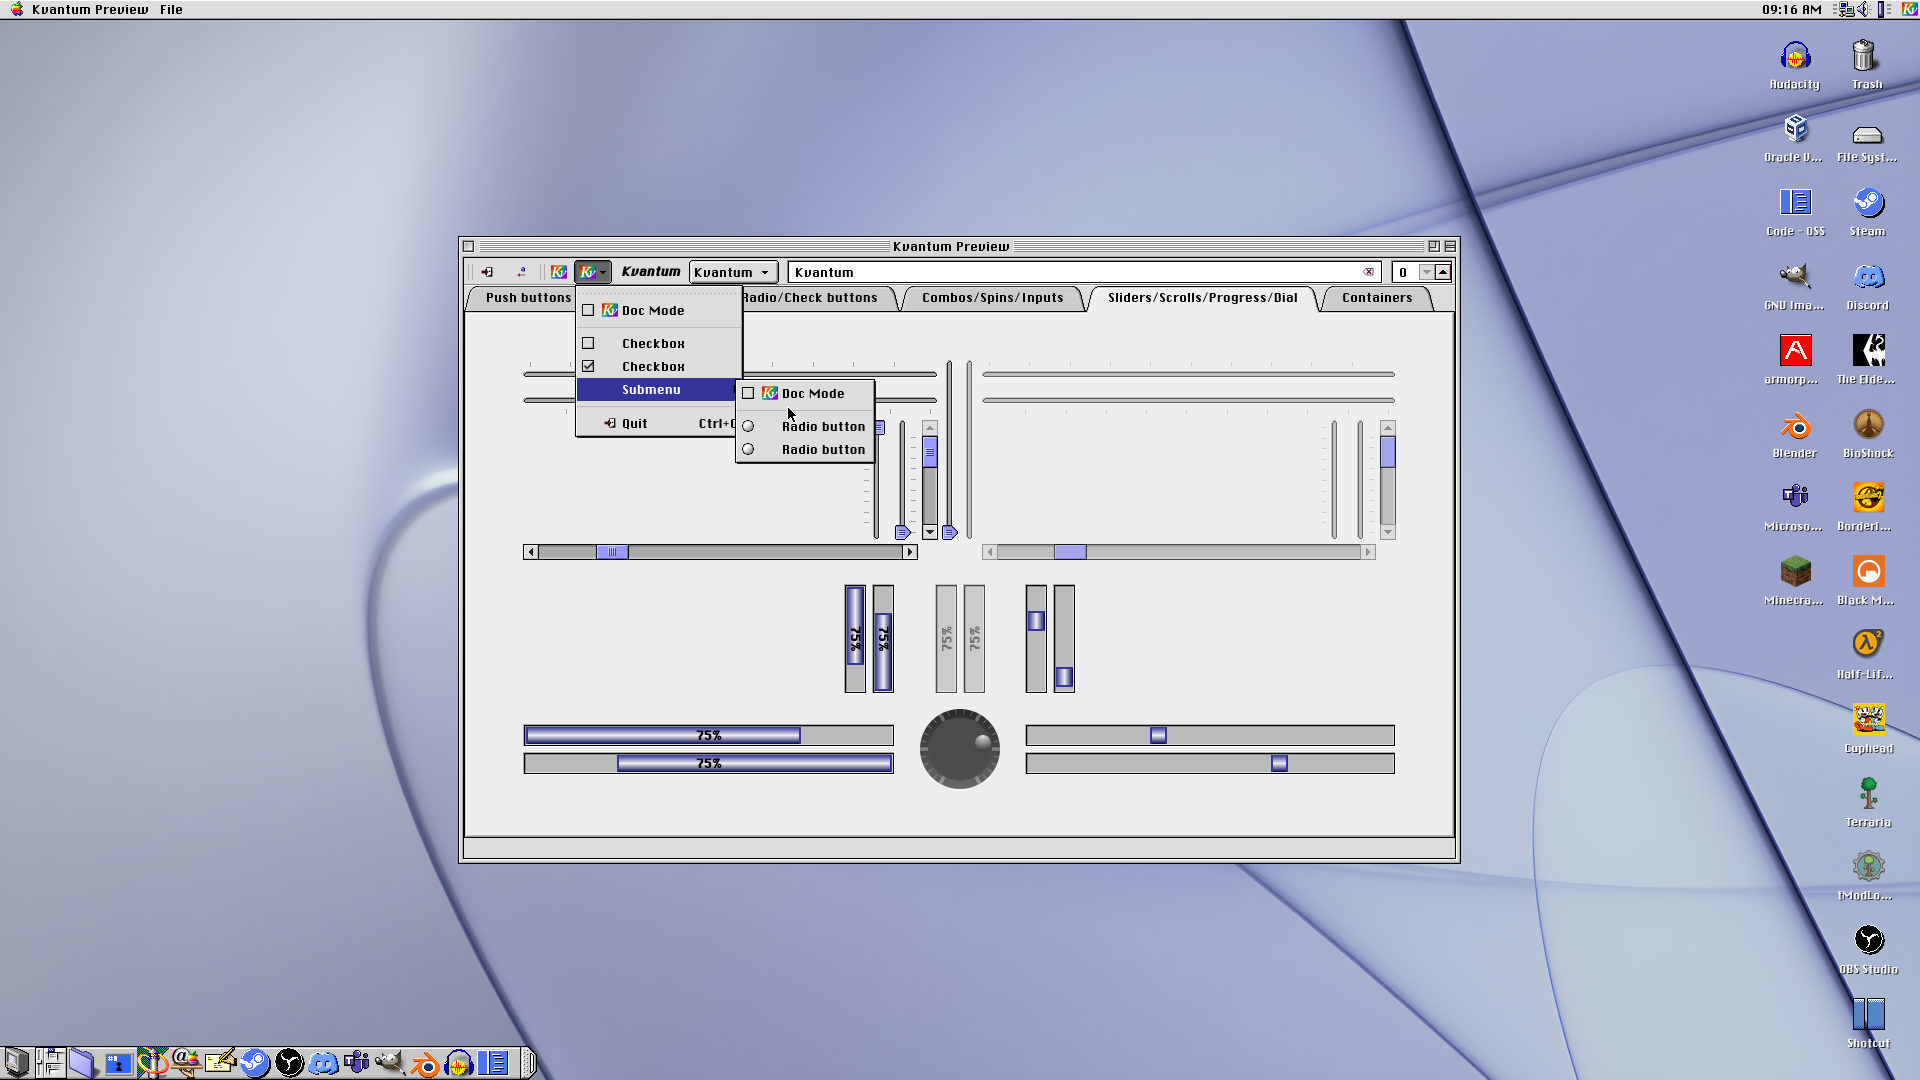Open Steam desktop icon

pyautogui.click(x=1867, y=213)
